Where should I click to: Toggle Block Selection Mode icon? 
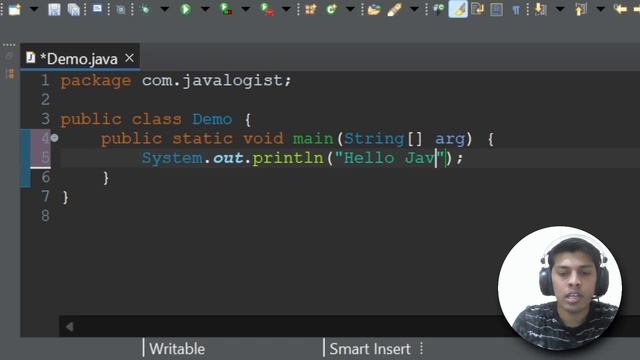click(x=496, y=9)
